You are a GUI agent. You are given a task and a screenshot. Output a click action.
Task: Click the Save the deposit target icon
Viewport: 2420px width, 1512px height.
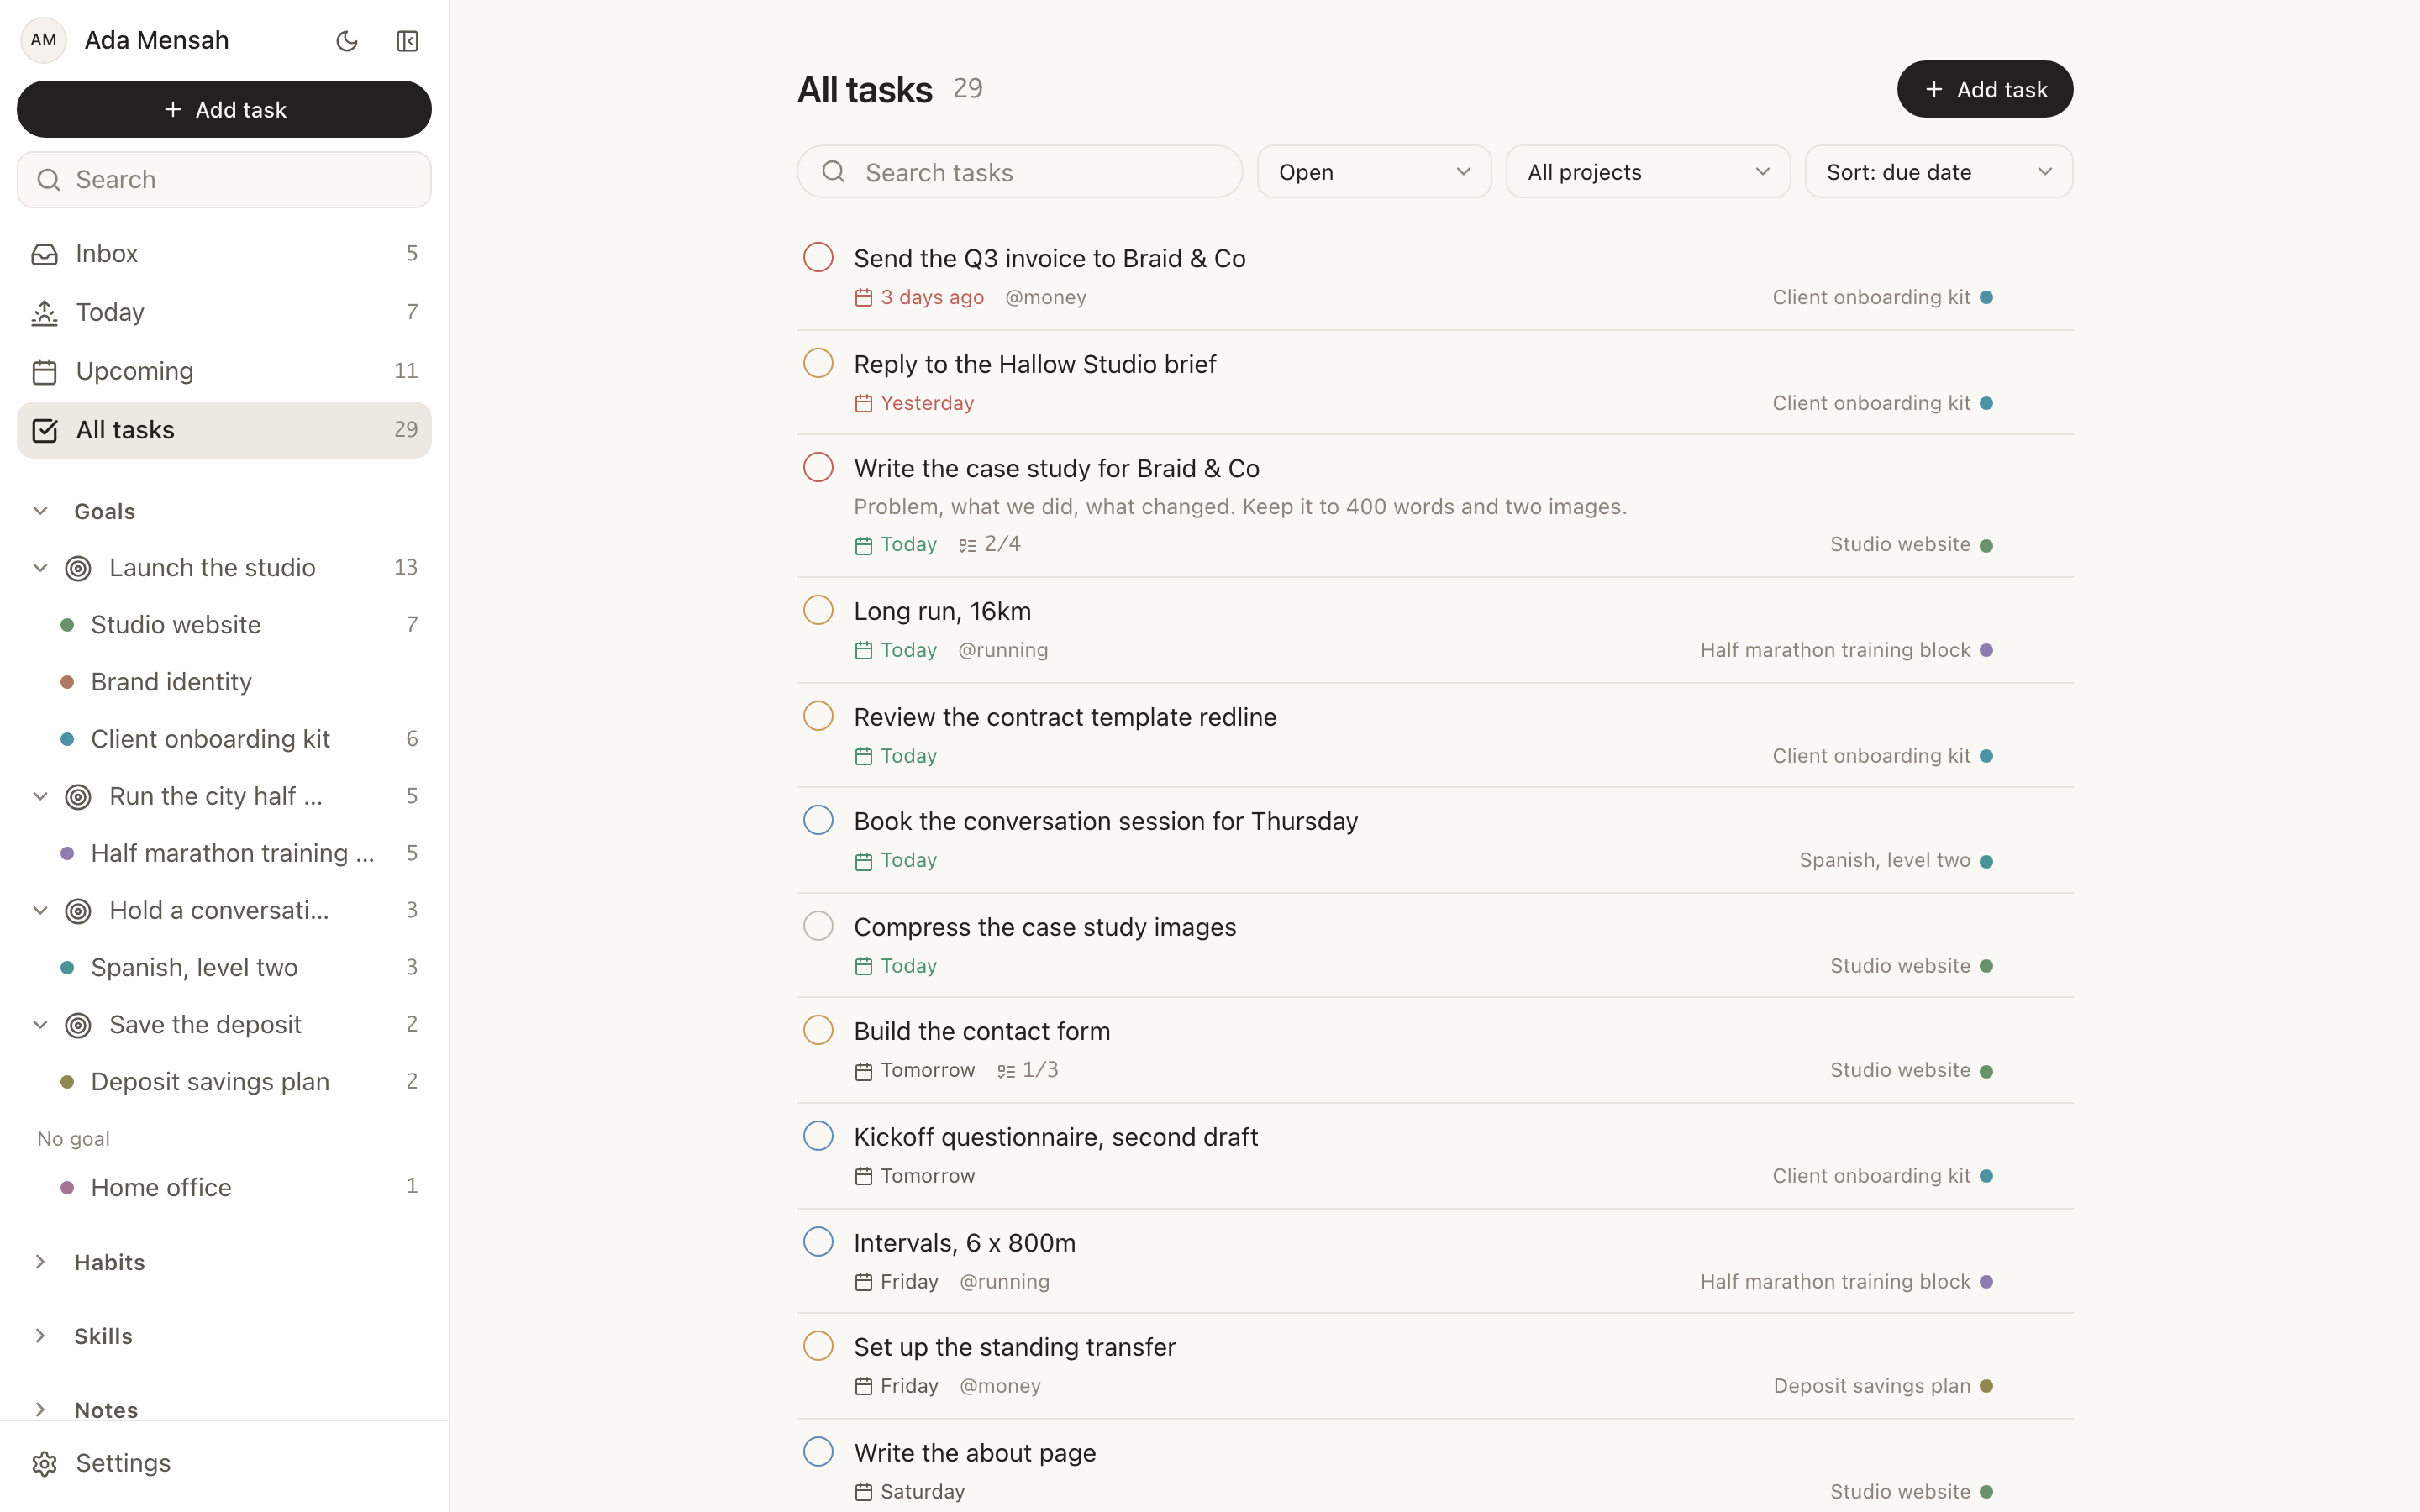point(78,1025)
